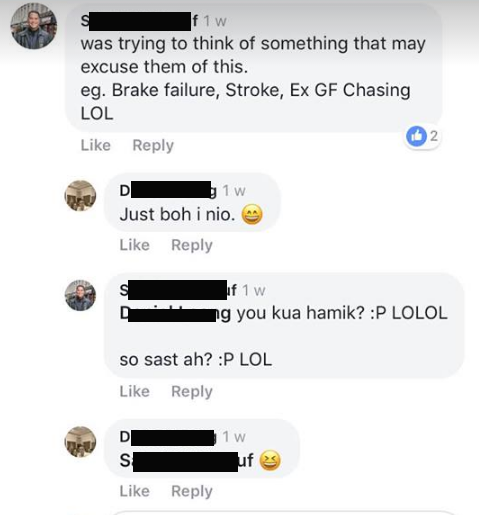Click the blue thumbs-up reaction icon
Image resolution: width=479 pixels, height=515 pixels.
[416, 136]
